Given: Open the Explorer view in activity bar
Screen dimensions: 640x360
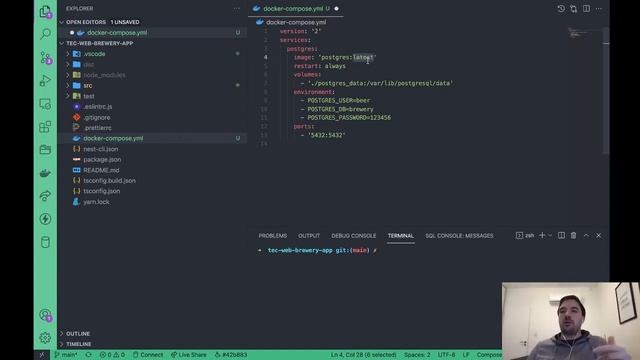Looking at the screenshot, I should click(x=45, y=11).
